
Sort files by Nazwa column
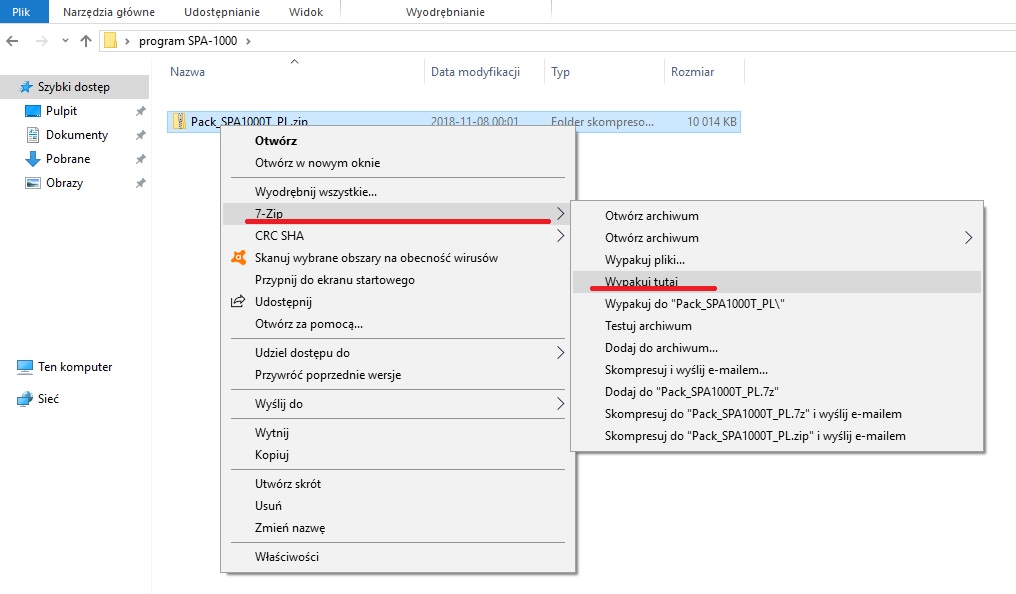[187, 72]
